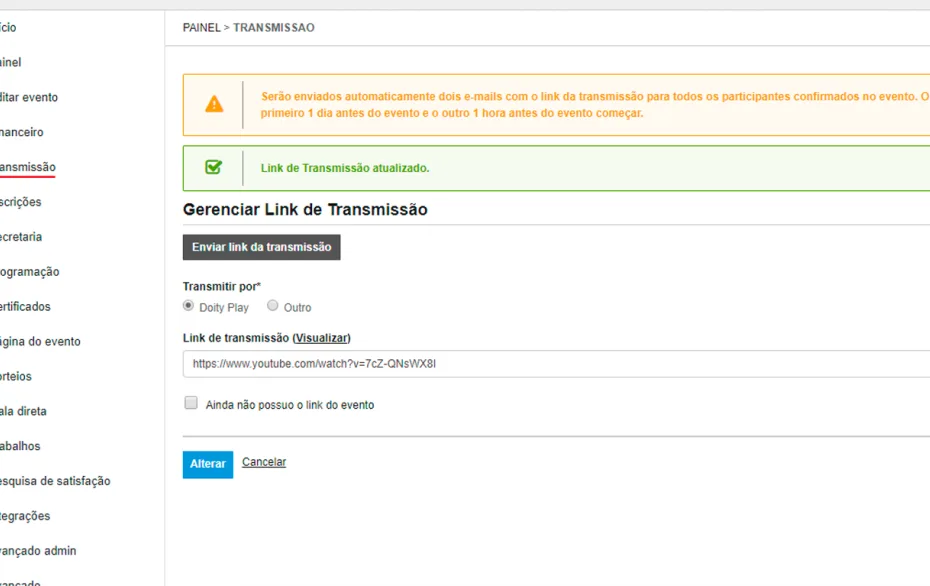This screenshot has width=930, height=586.
Task: Click the blue Alterar button
Action: (x=208, y=464)
